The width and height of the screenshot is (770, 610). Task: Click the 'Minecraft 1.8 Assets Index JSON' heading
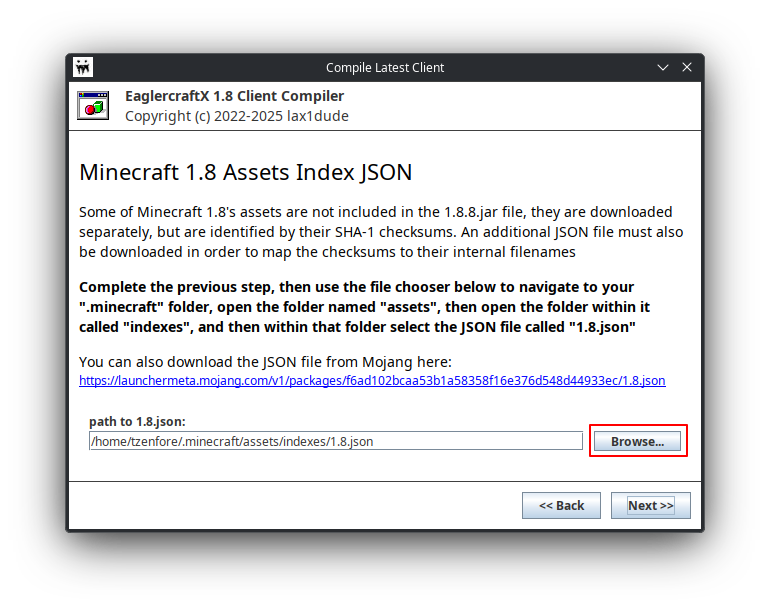coord(246,172)
